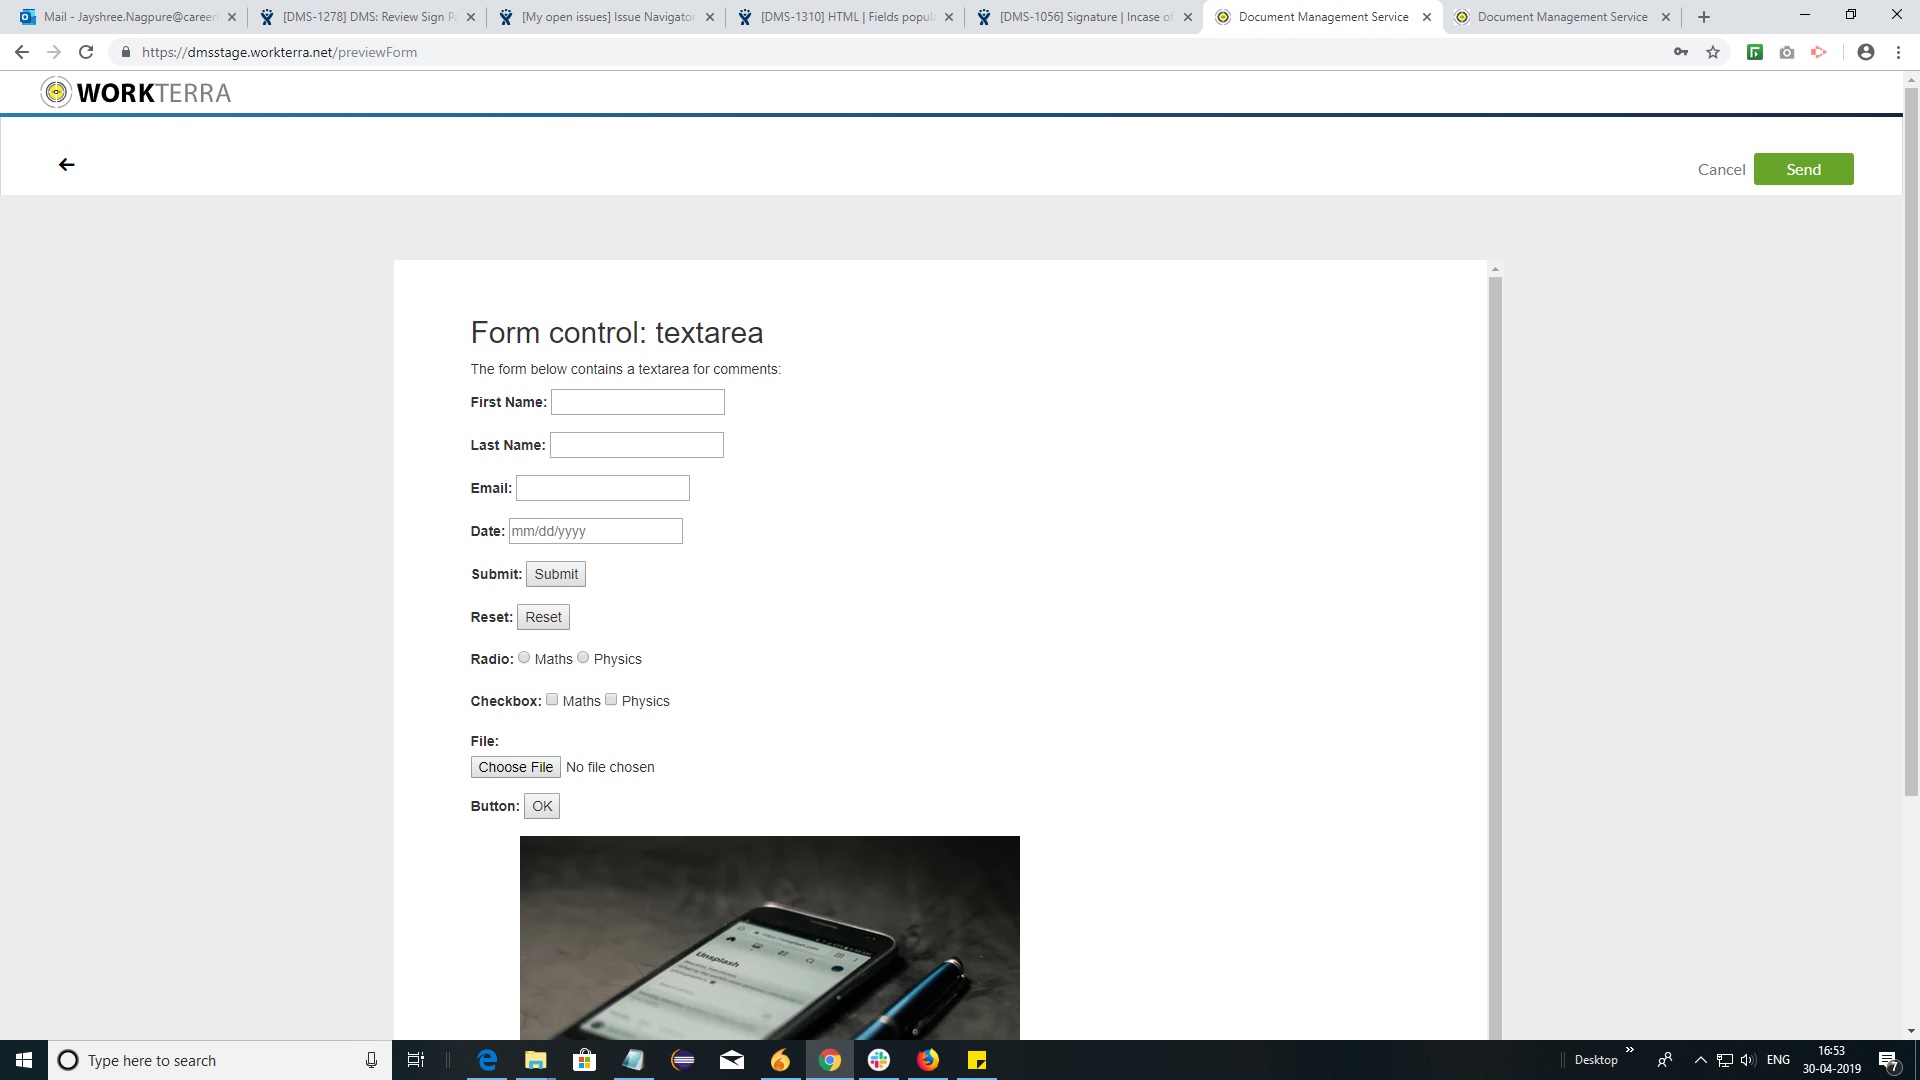Open the saved passwords key icon
The width and height of the screenshot is (1920, 1080).
point(1681,52)
